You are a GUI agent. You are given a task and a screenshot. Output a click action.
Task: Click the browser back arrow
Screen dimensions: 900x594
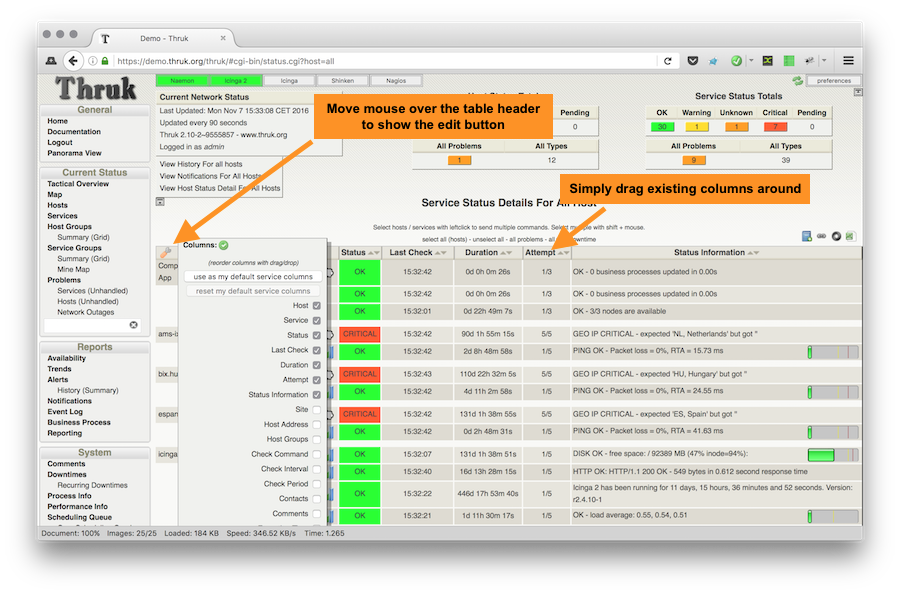pyautogui.click(x=72, y=61)
